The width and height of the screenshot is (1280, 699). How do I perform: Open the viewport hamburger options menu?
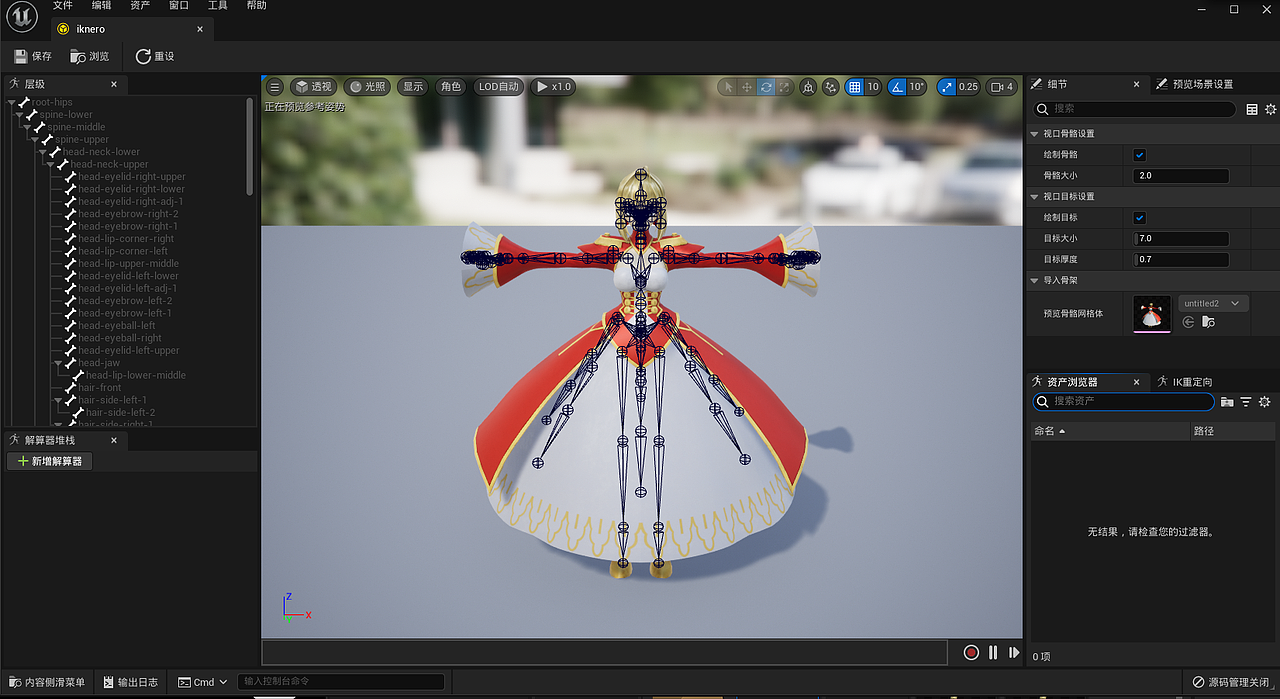[x=275, y=87]
